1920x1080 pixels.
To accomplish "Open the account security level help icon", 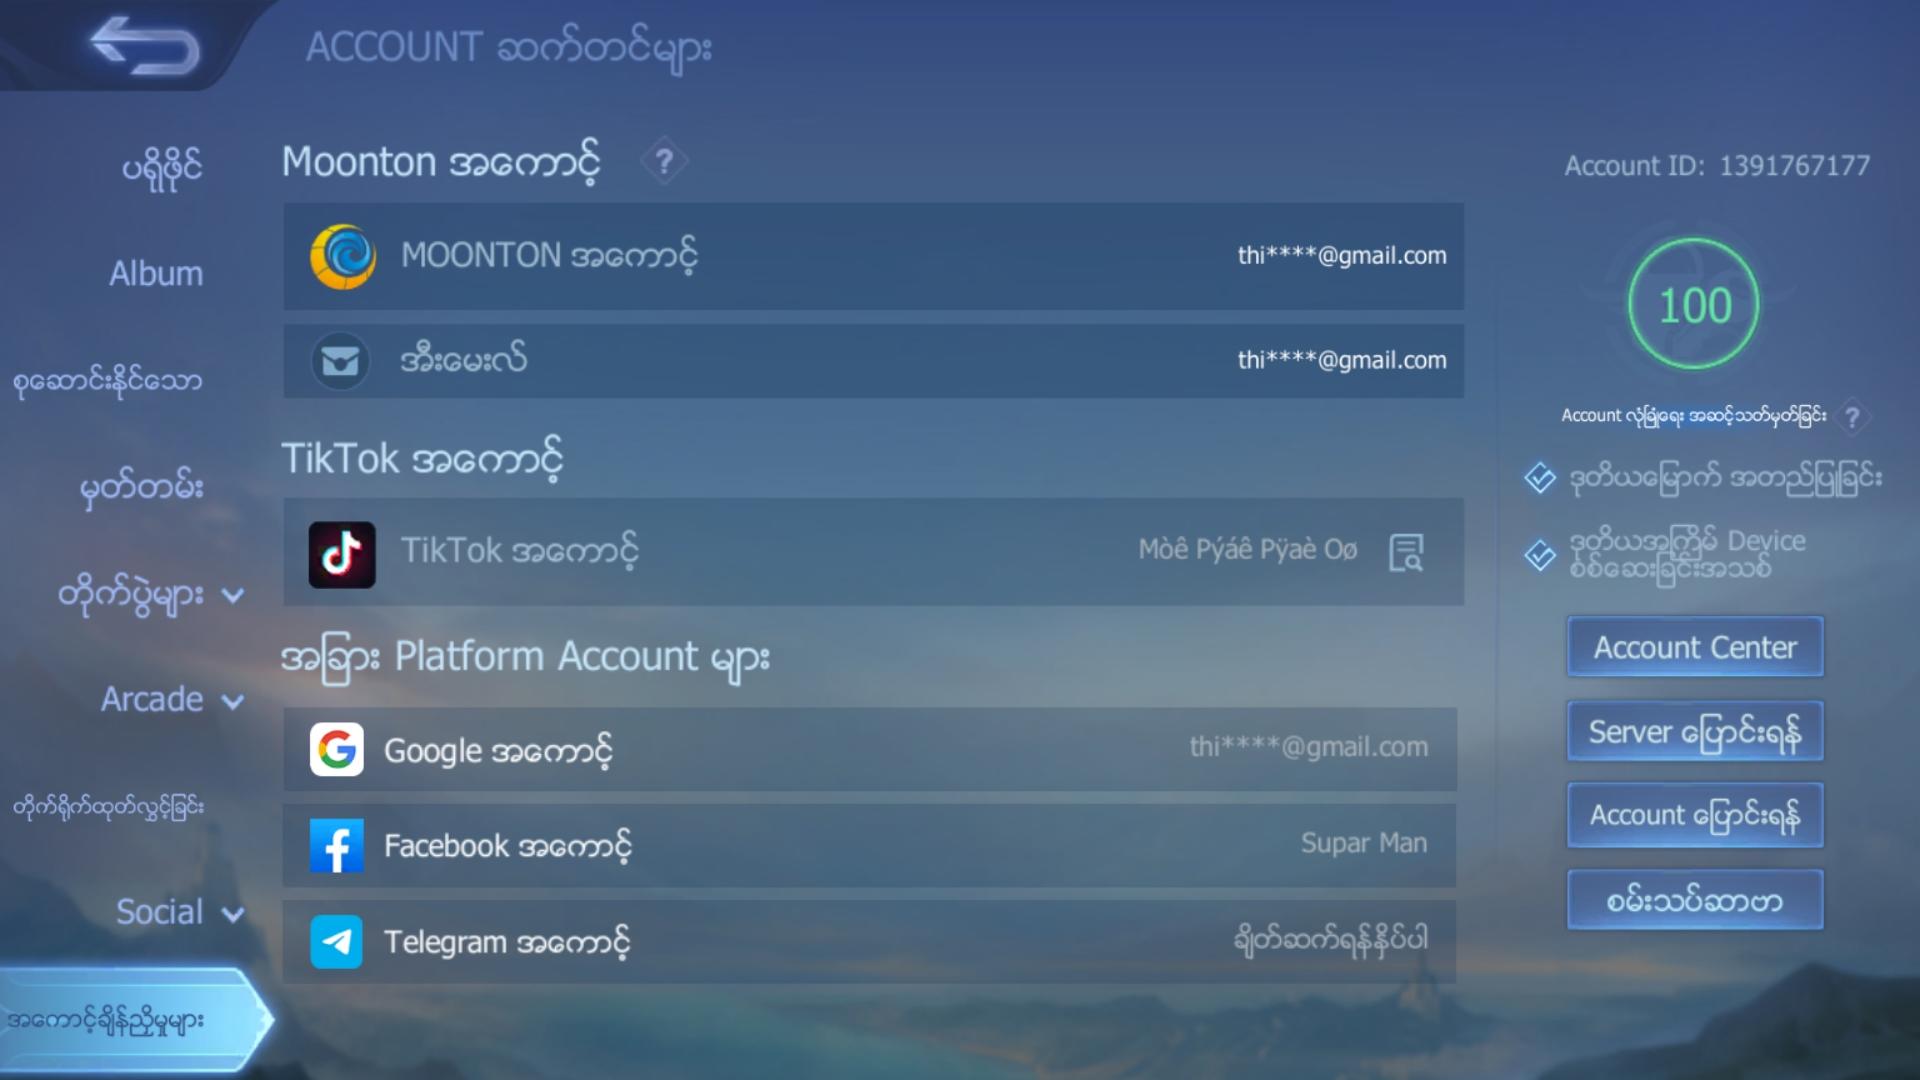I will pos(1852,416).
